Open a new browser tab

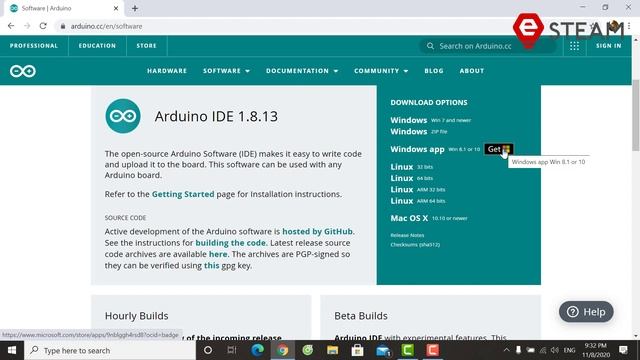click(x=135, y=8)
